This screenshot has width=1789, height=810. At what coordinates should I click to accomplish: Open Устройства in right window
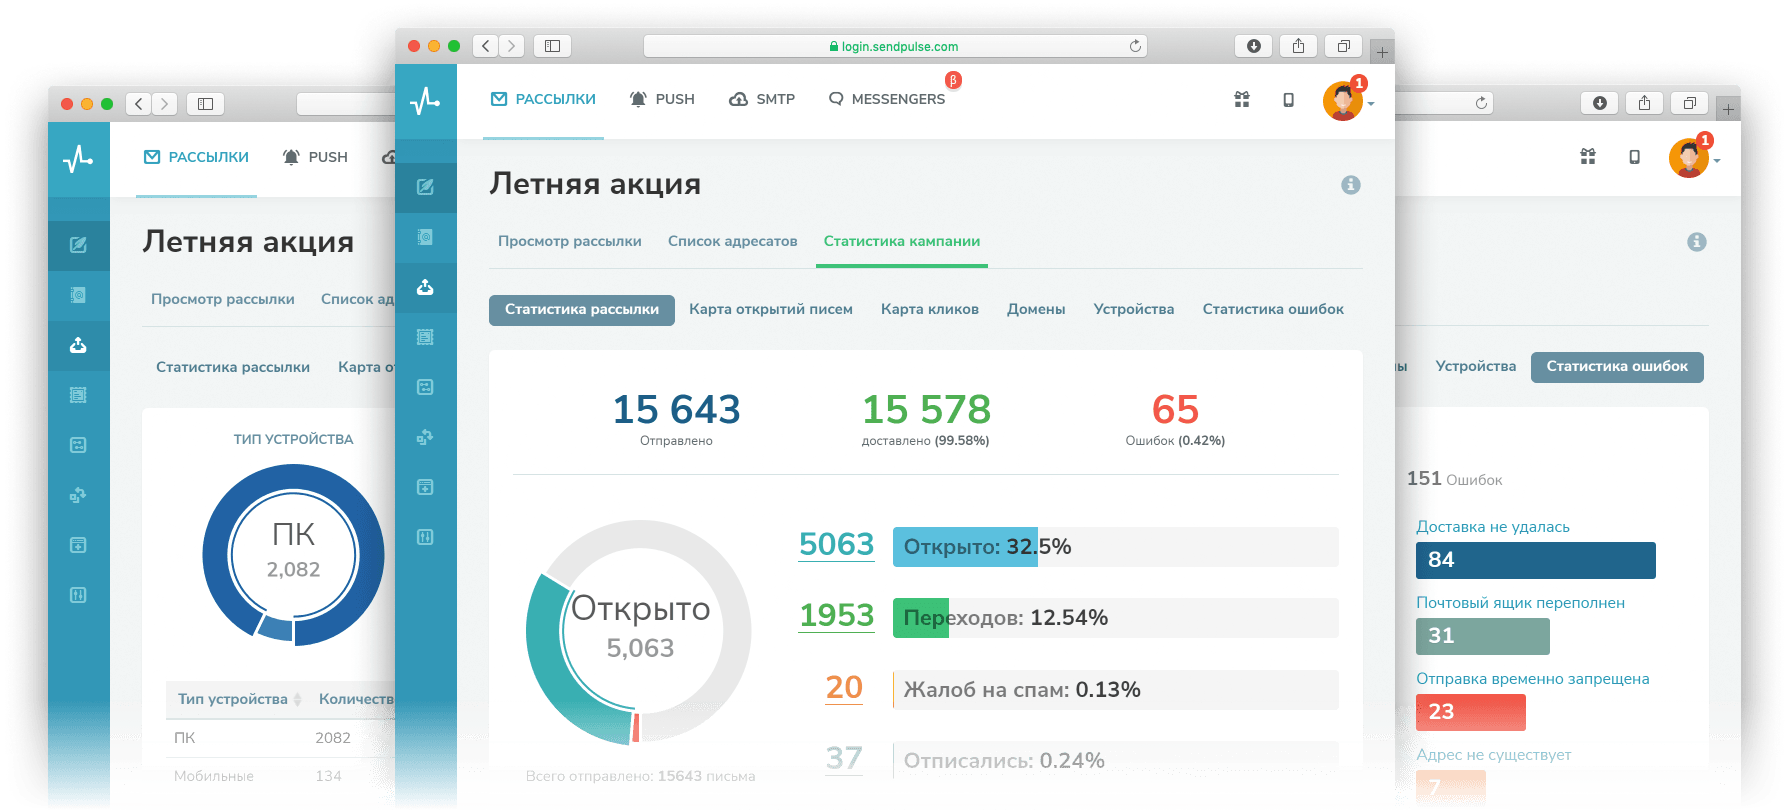click(1476, 366)
